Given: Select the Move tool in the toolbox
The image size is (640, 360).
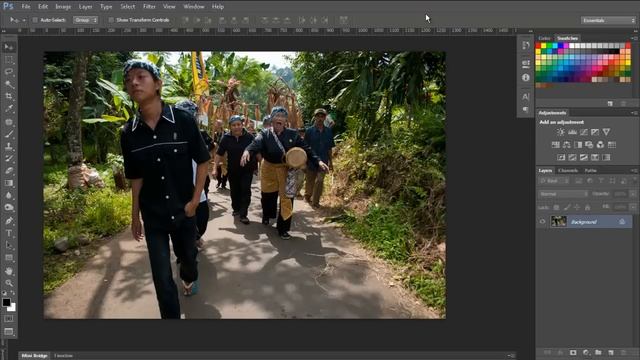Looking at the screenshot, I should [x=9, y=47].
